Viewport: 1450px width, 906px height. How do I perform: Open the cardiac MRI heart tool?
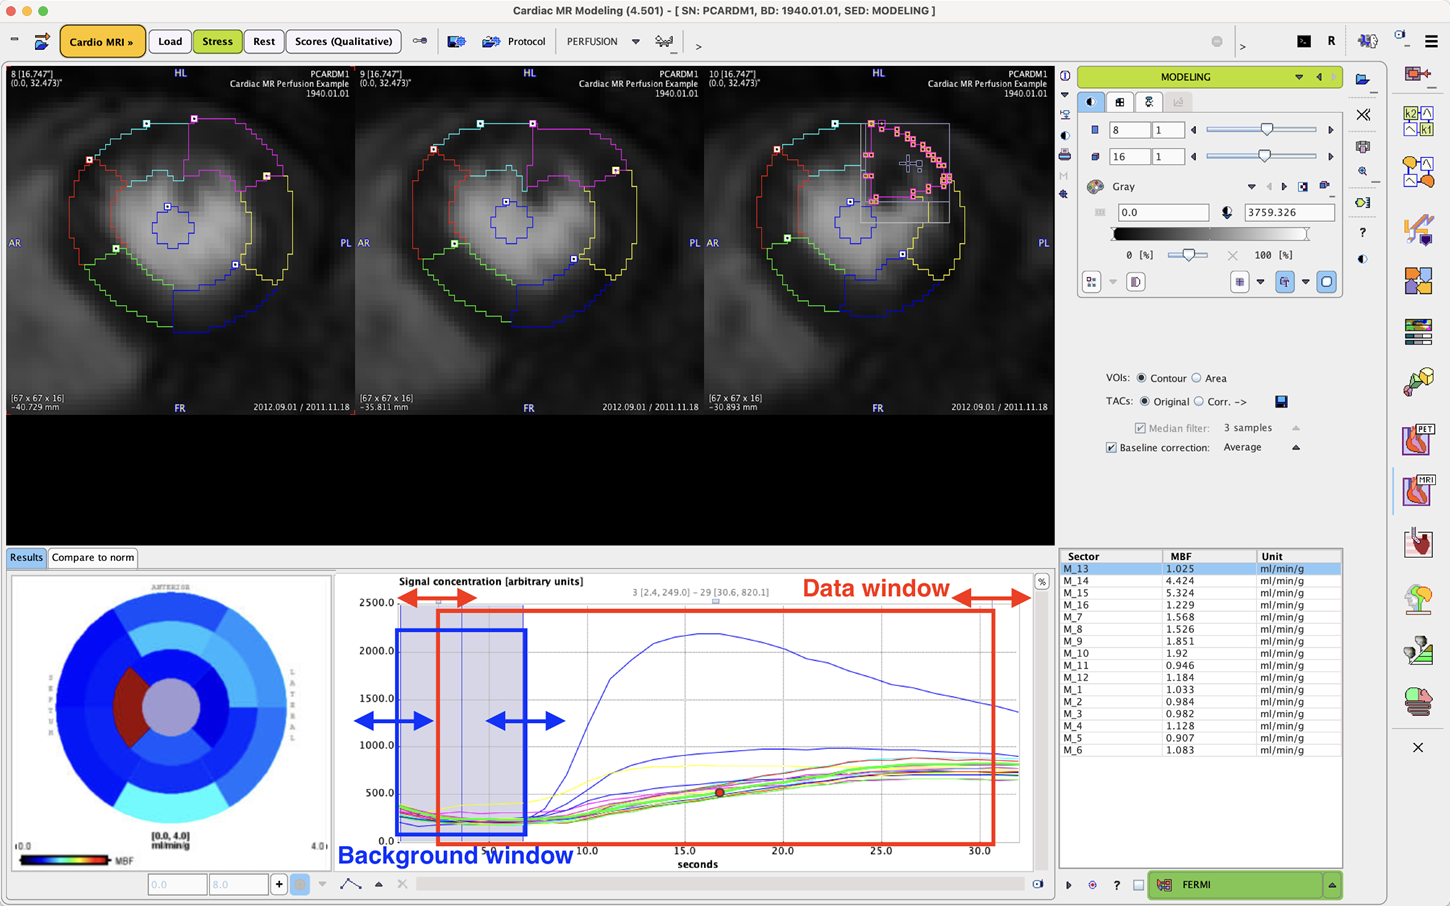pyautogui.click(x=1418, y=490)
